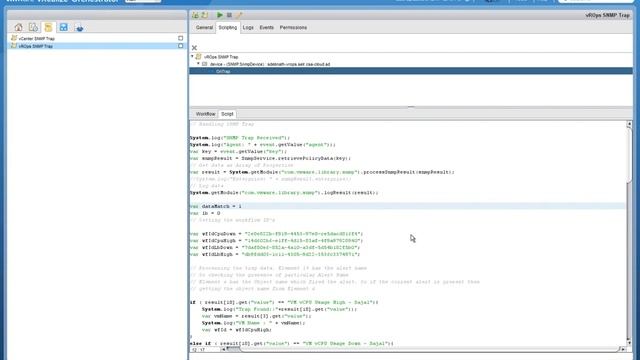The height and width of the screenshot is (360, 640).
Task: Click line 'var key = event.getValue'
Action: pyautogui.click(x=239, y=151)
